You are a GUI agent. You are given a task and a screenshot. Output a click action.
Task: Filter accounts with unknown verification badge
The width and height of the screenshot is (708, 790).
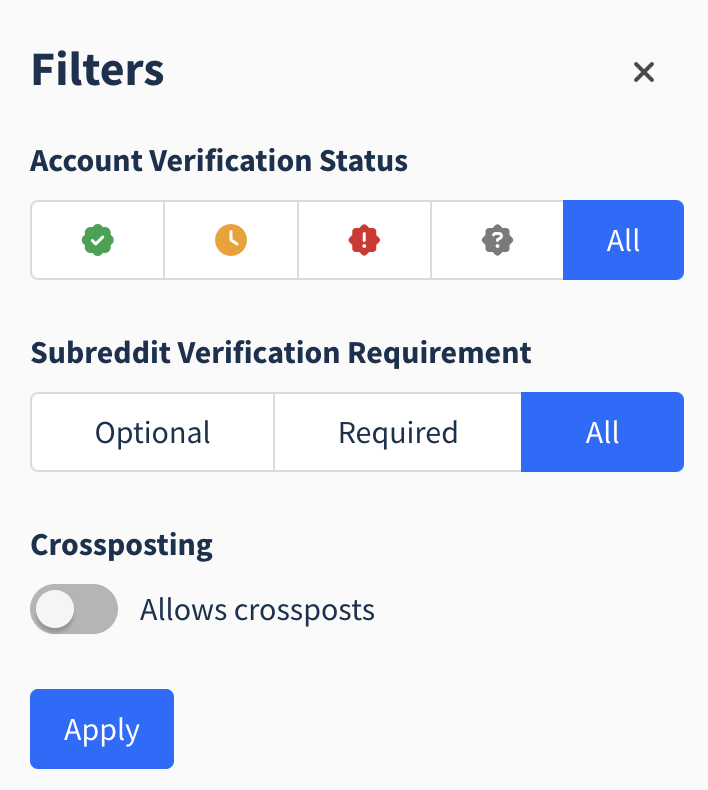[497, 240]
